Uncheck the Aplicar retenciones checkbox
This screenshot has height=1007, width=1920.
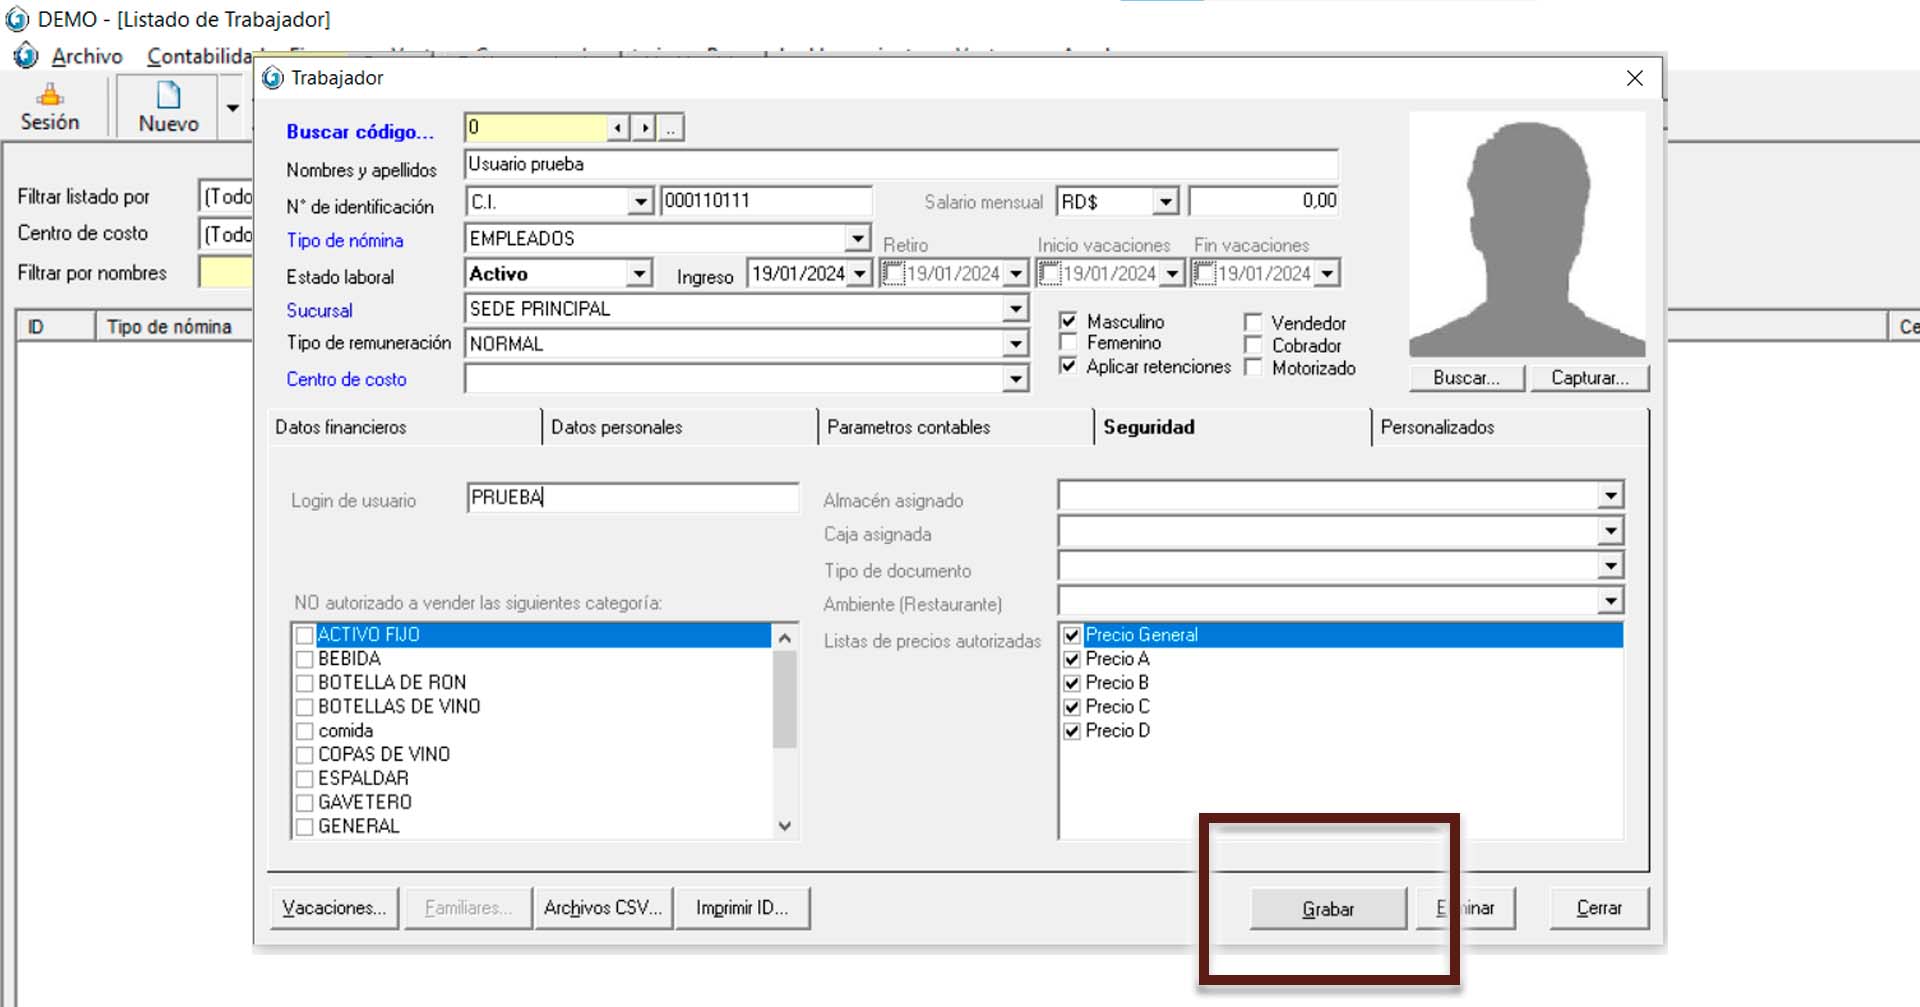[x=1068, y=366]
